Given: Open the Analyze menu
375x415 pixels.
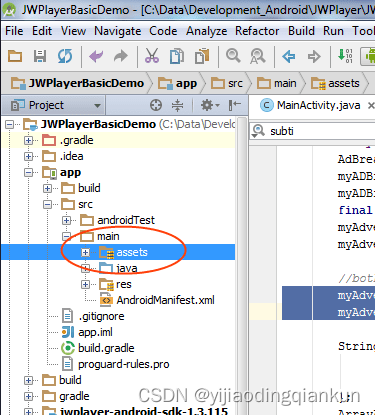Looking at the screenshot, I should tap(207, 31).
